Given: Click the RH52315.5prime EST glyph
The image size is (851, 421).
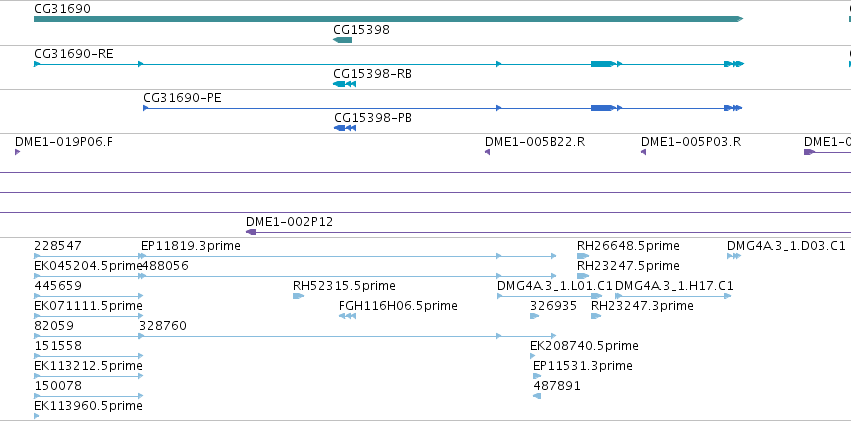Looking at the screenshot, I should point(298,296).
